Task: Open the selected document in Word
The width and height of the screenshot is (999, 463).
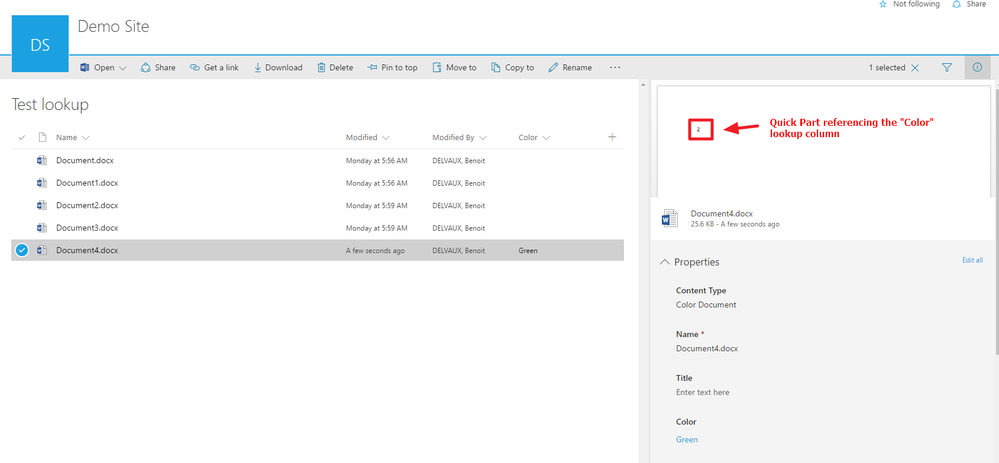Action: [x=97, y=68]
